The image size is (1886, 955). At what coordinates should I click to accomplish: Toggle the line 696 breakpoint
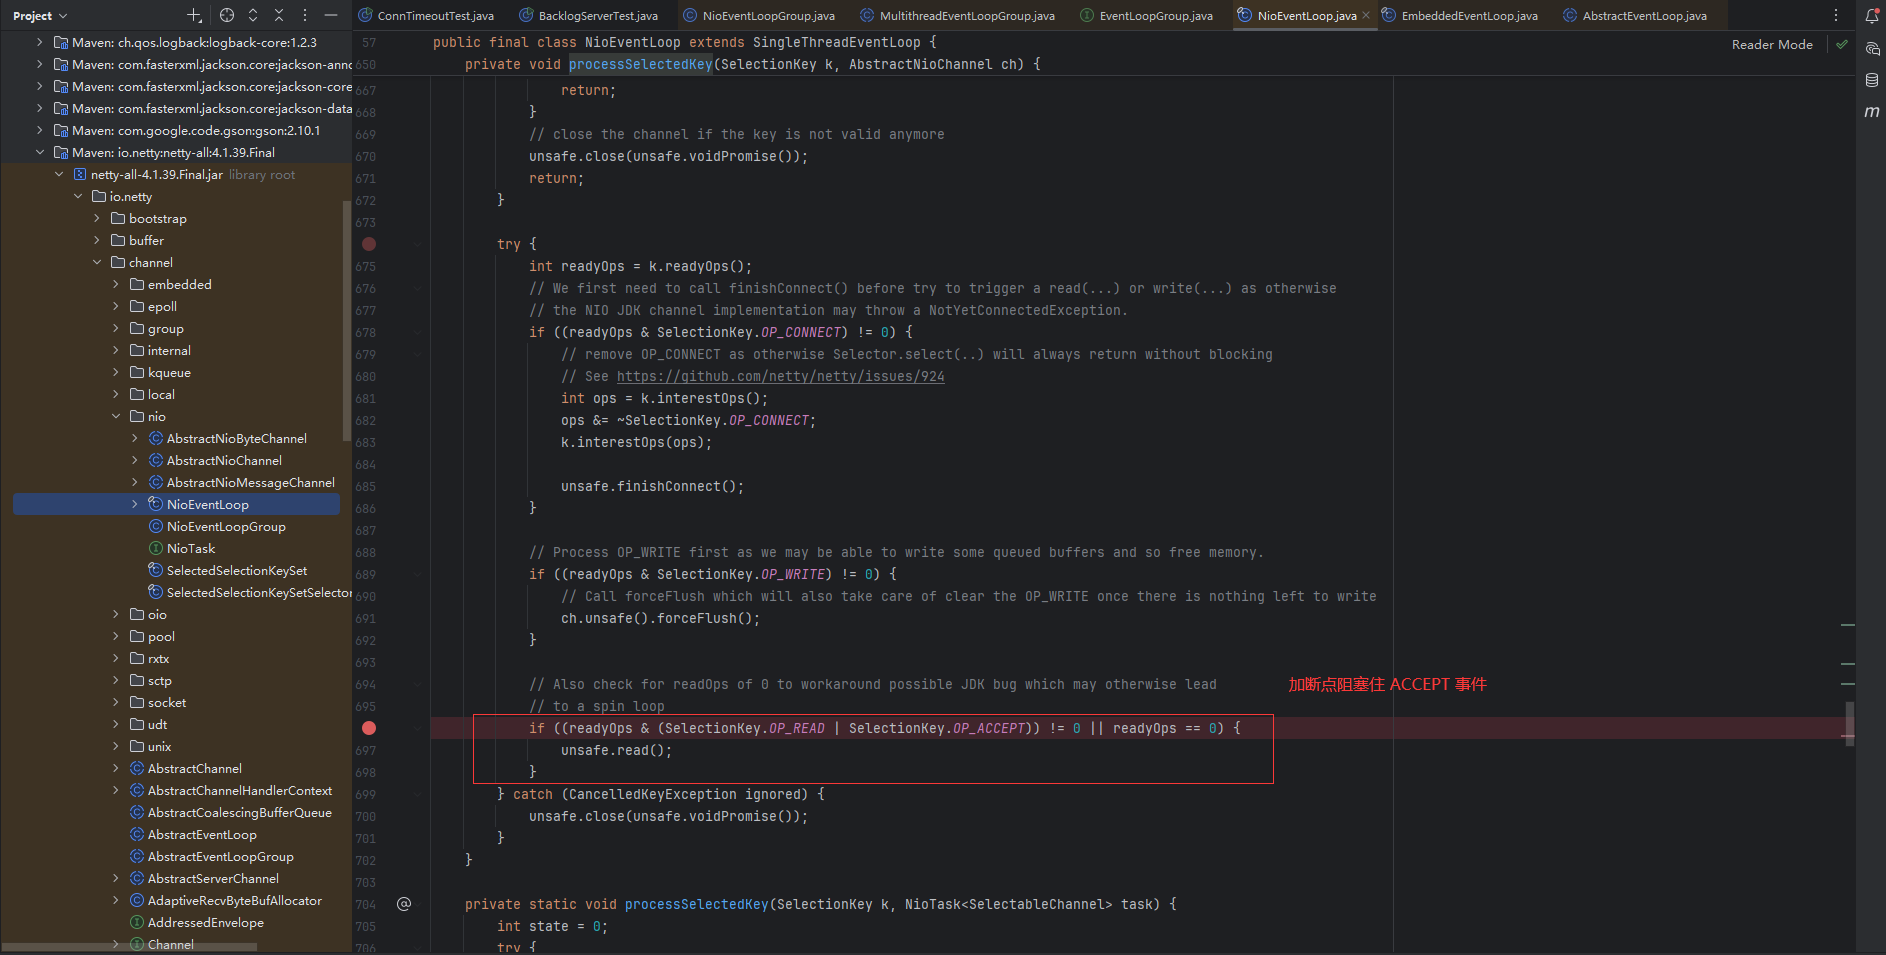pyautogui.click(x=369, y=728)
